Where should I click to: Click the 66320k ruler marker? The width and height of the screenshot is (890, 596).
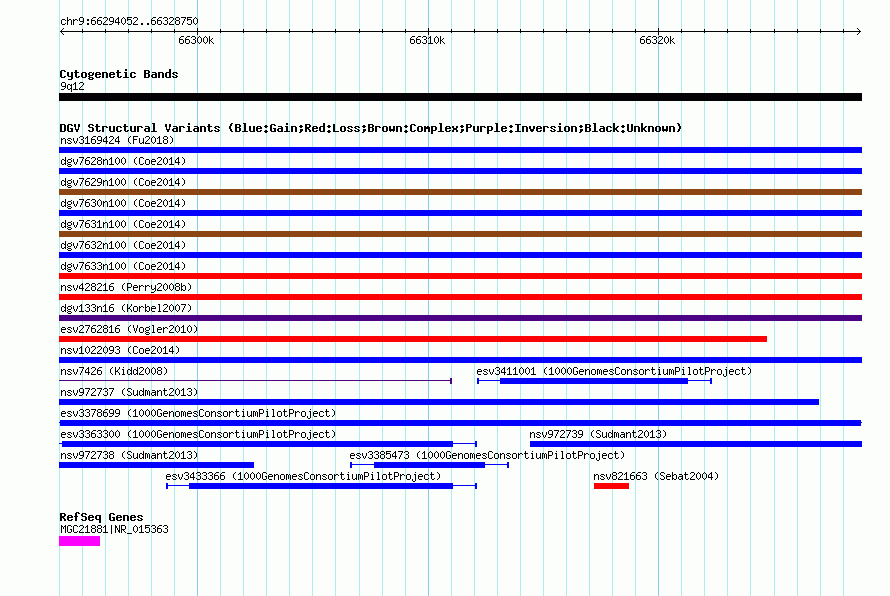click(x=657, y=40)
